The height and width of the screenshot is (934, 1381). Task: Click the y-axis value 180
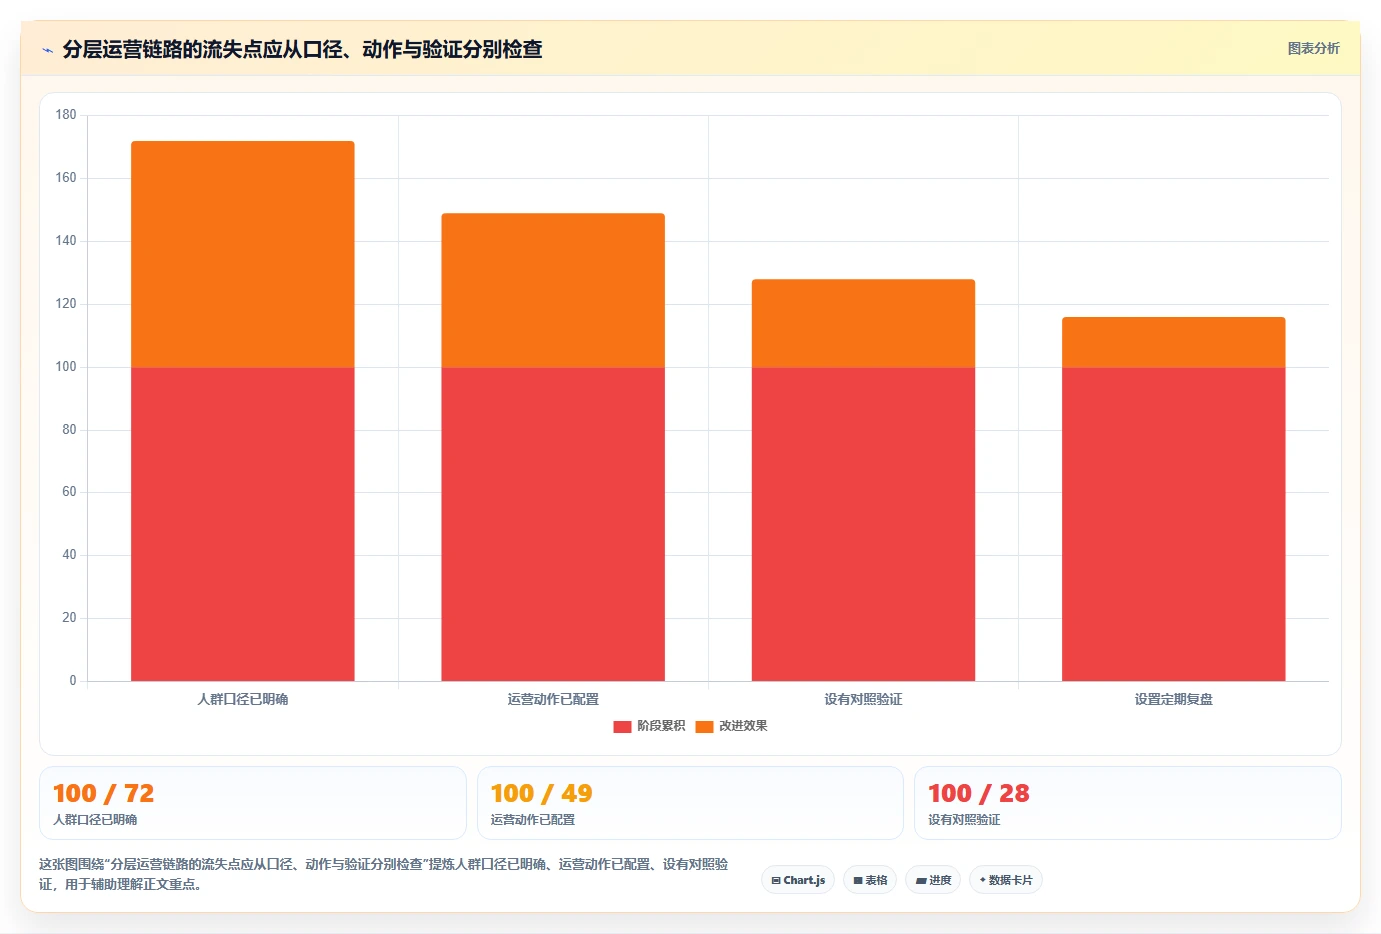(x=66, y=115)
